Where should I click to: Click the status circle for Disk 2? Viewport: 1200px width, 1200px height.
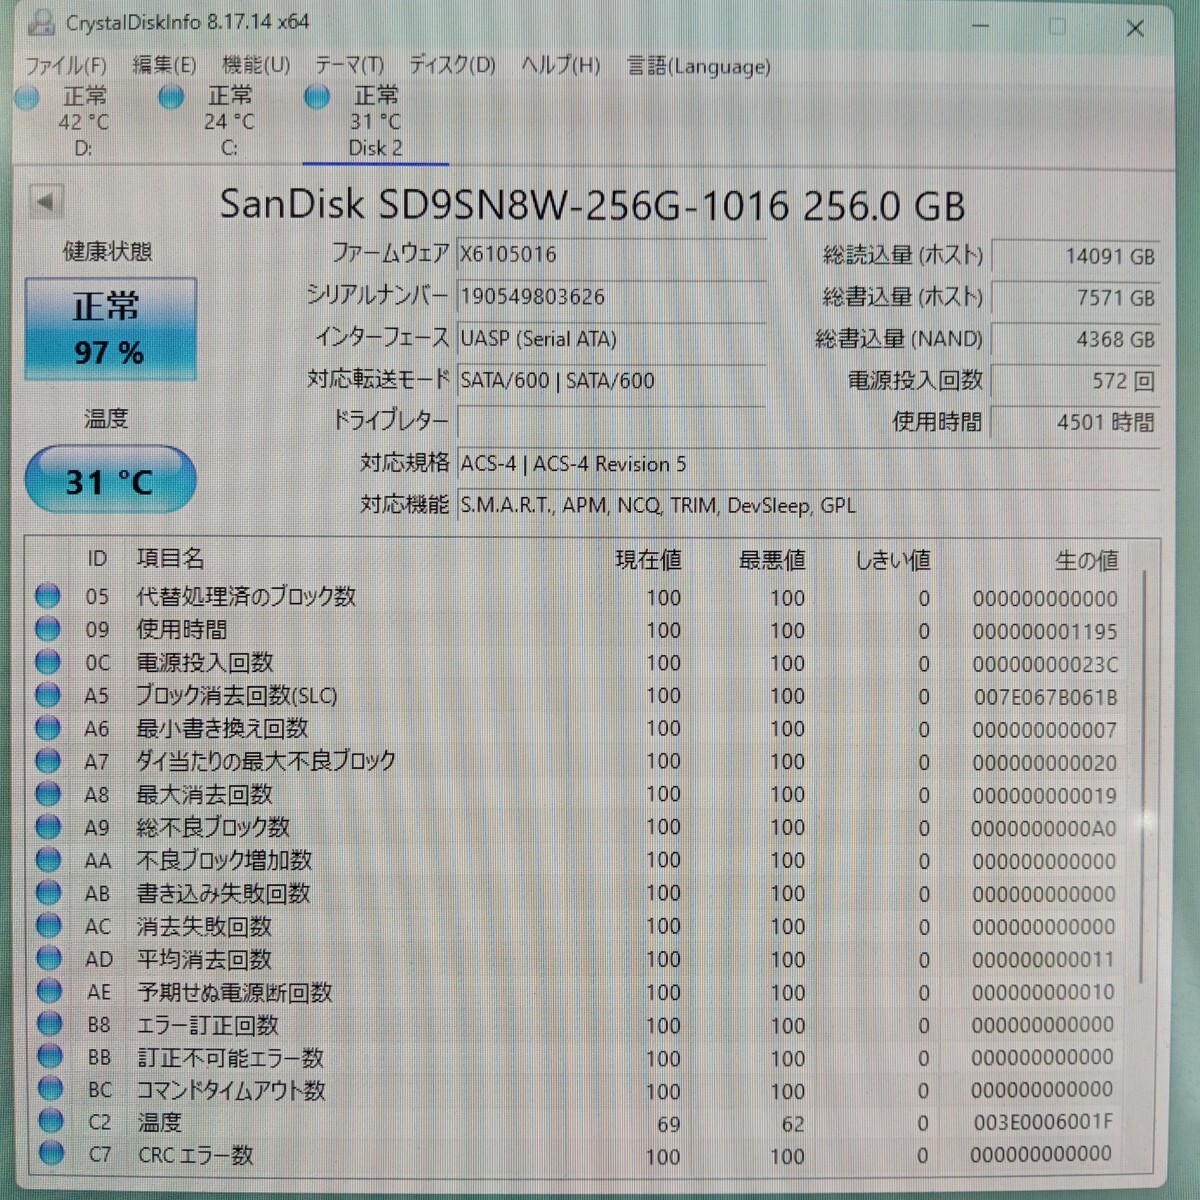tap(317, 97)
